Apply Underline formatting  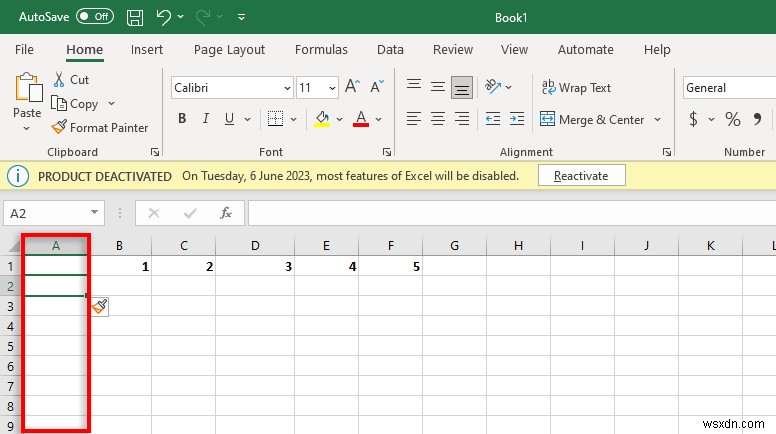pos(229,118)
